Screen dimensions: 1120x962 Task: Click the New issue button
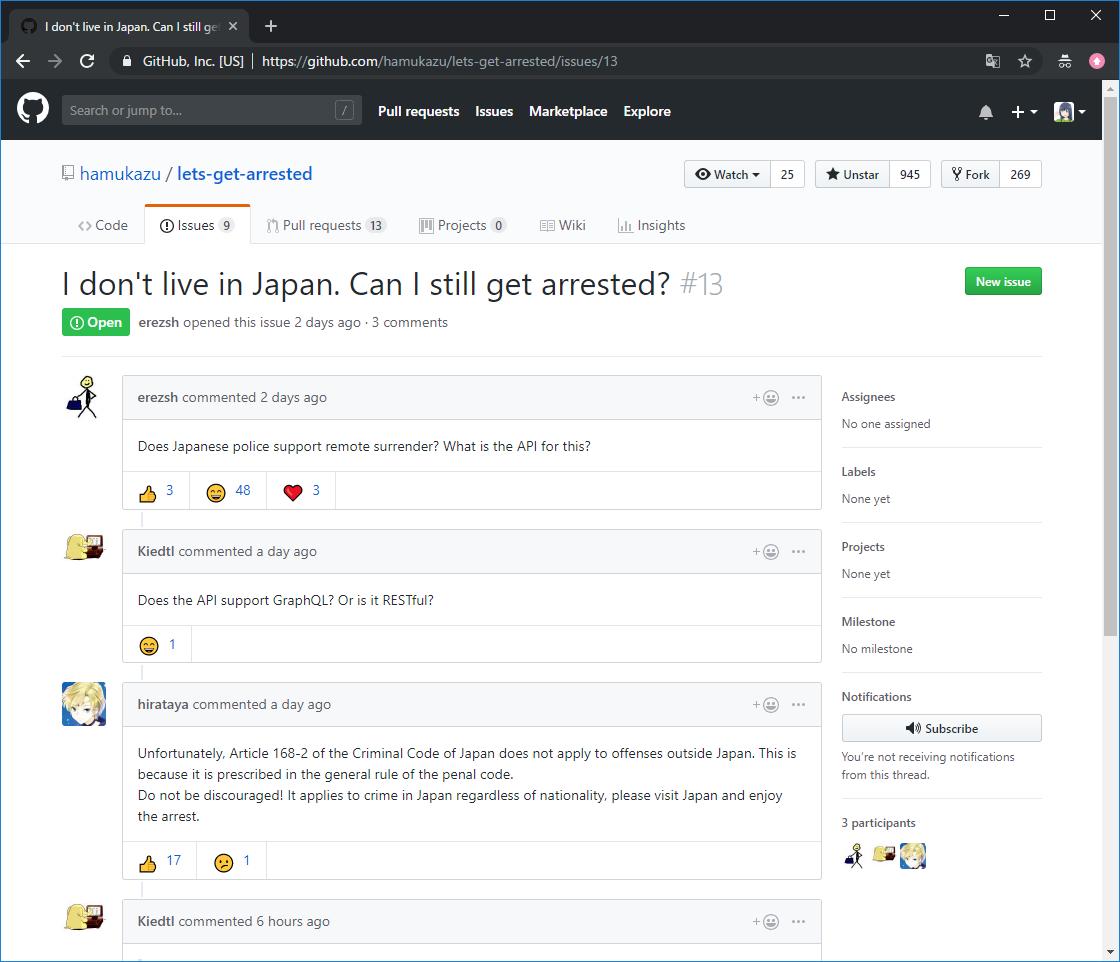pos(1003,281)
